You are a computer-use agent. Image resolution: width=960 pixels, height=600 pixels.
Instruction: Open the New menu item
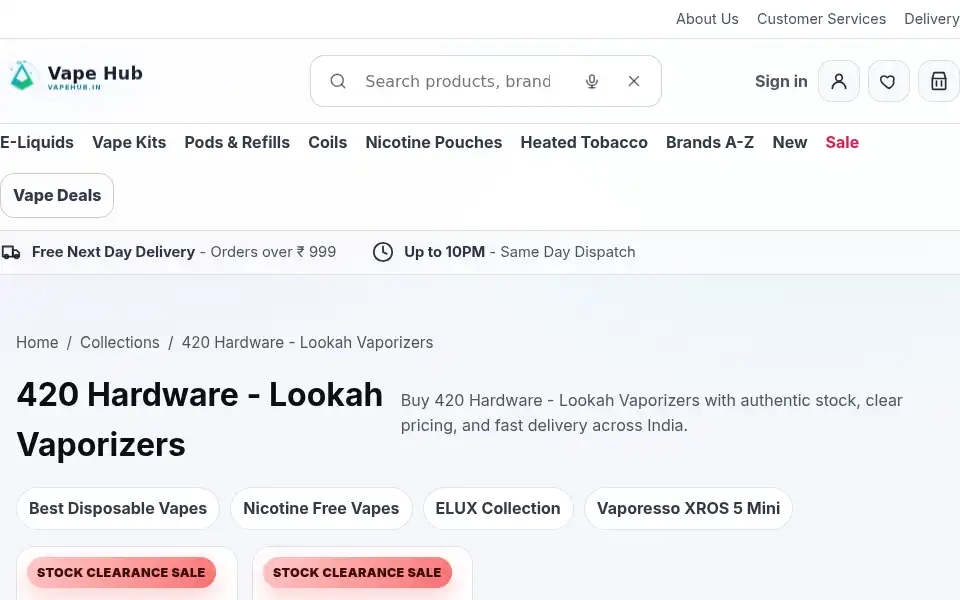[x=790, y=142]
